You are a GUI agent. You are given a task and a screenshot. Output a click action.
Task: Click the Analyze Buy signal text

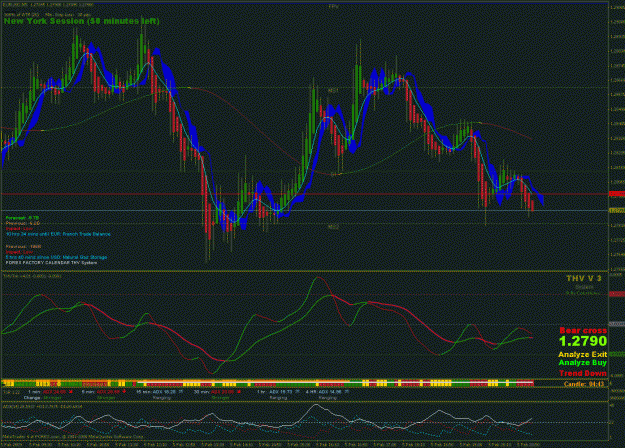pos(583,363)
